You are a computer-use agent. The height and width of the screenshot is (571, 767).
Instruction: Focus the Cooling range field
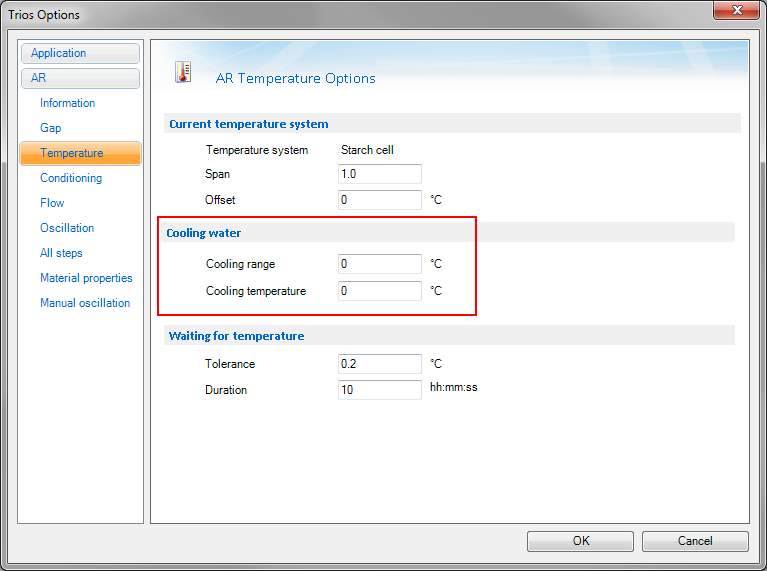380,264
